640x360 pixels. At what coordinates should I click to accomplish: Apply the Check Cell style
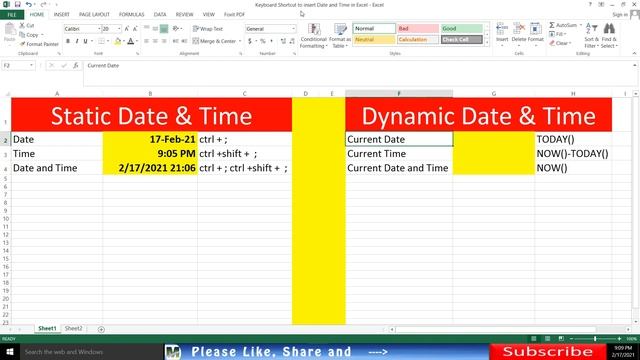tap(462, 40)
